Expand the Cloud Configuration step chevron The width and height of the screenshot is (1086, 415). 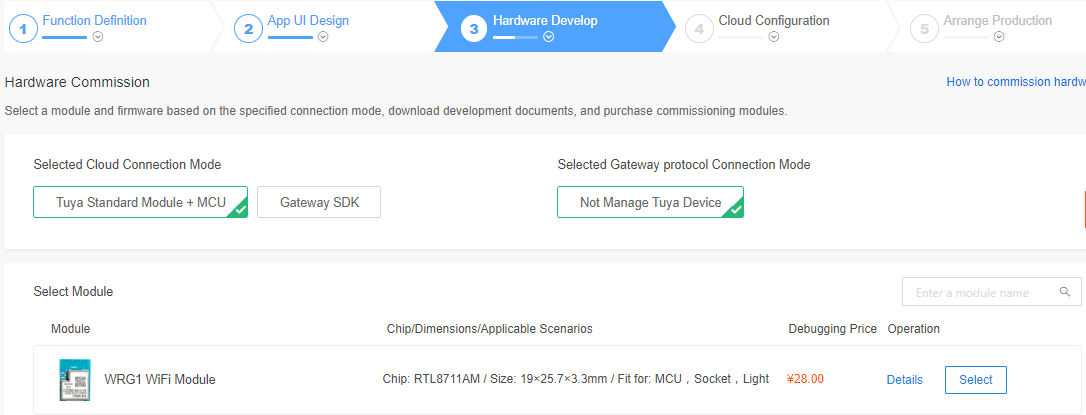774,38
